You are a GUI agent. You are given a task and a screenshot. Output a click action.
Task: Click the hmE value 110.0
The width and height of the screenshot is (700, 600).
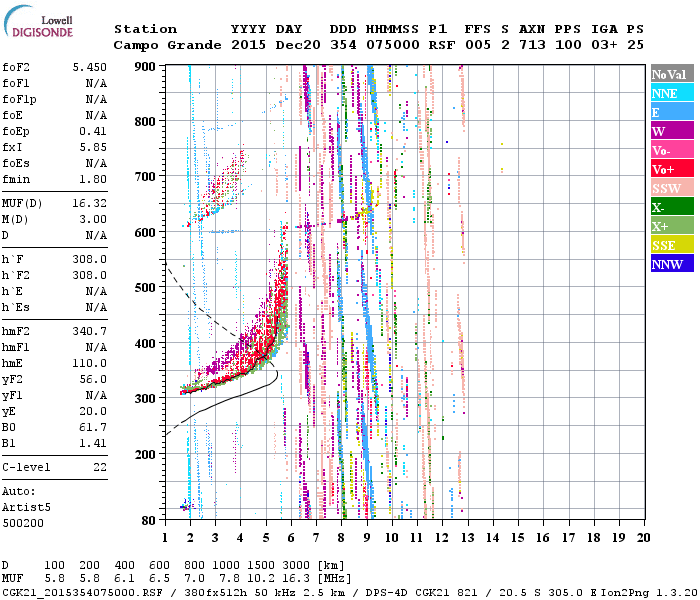pos(90,363)
